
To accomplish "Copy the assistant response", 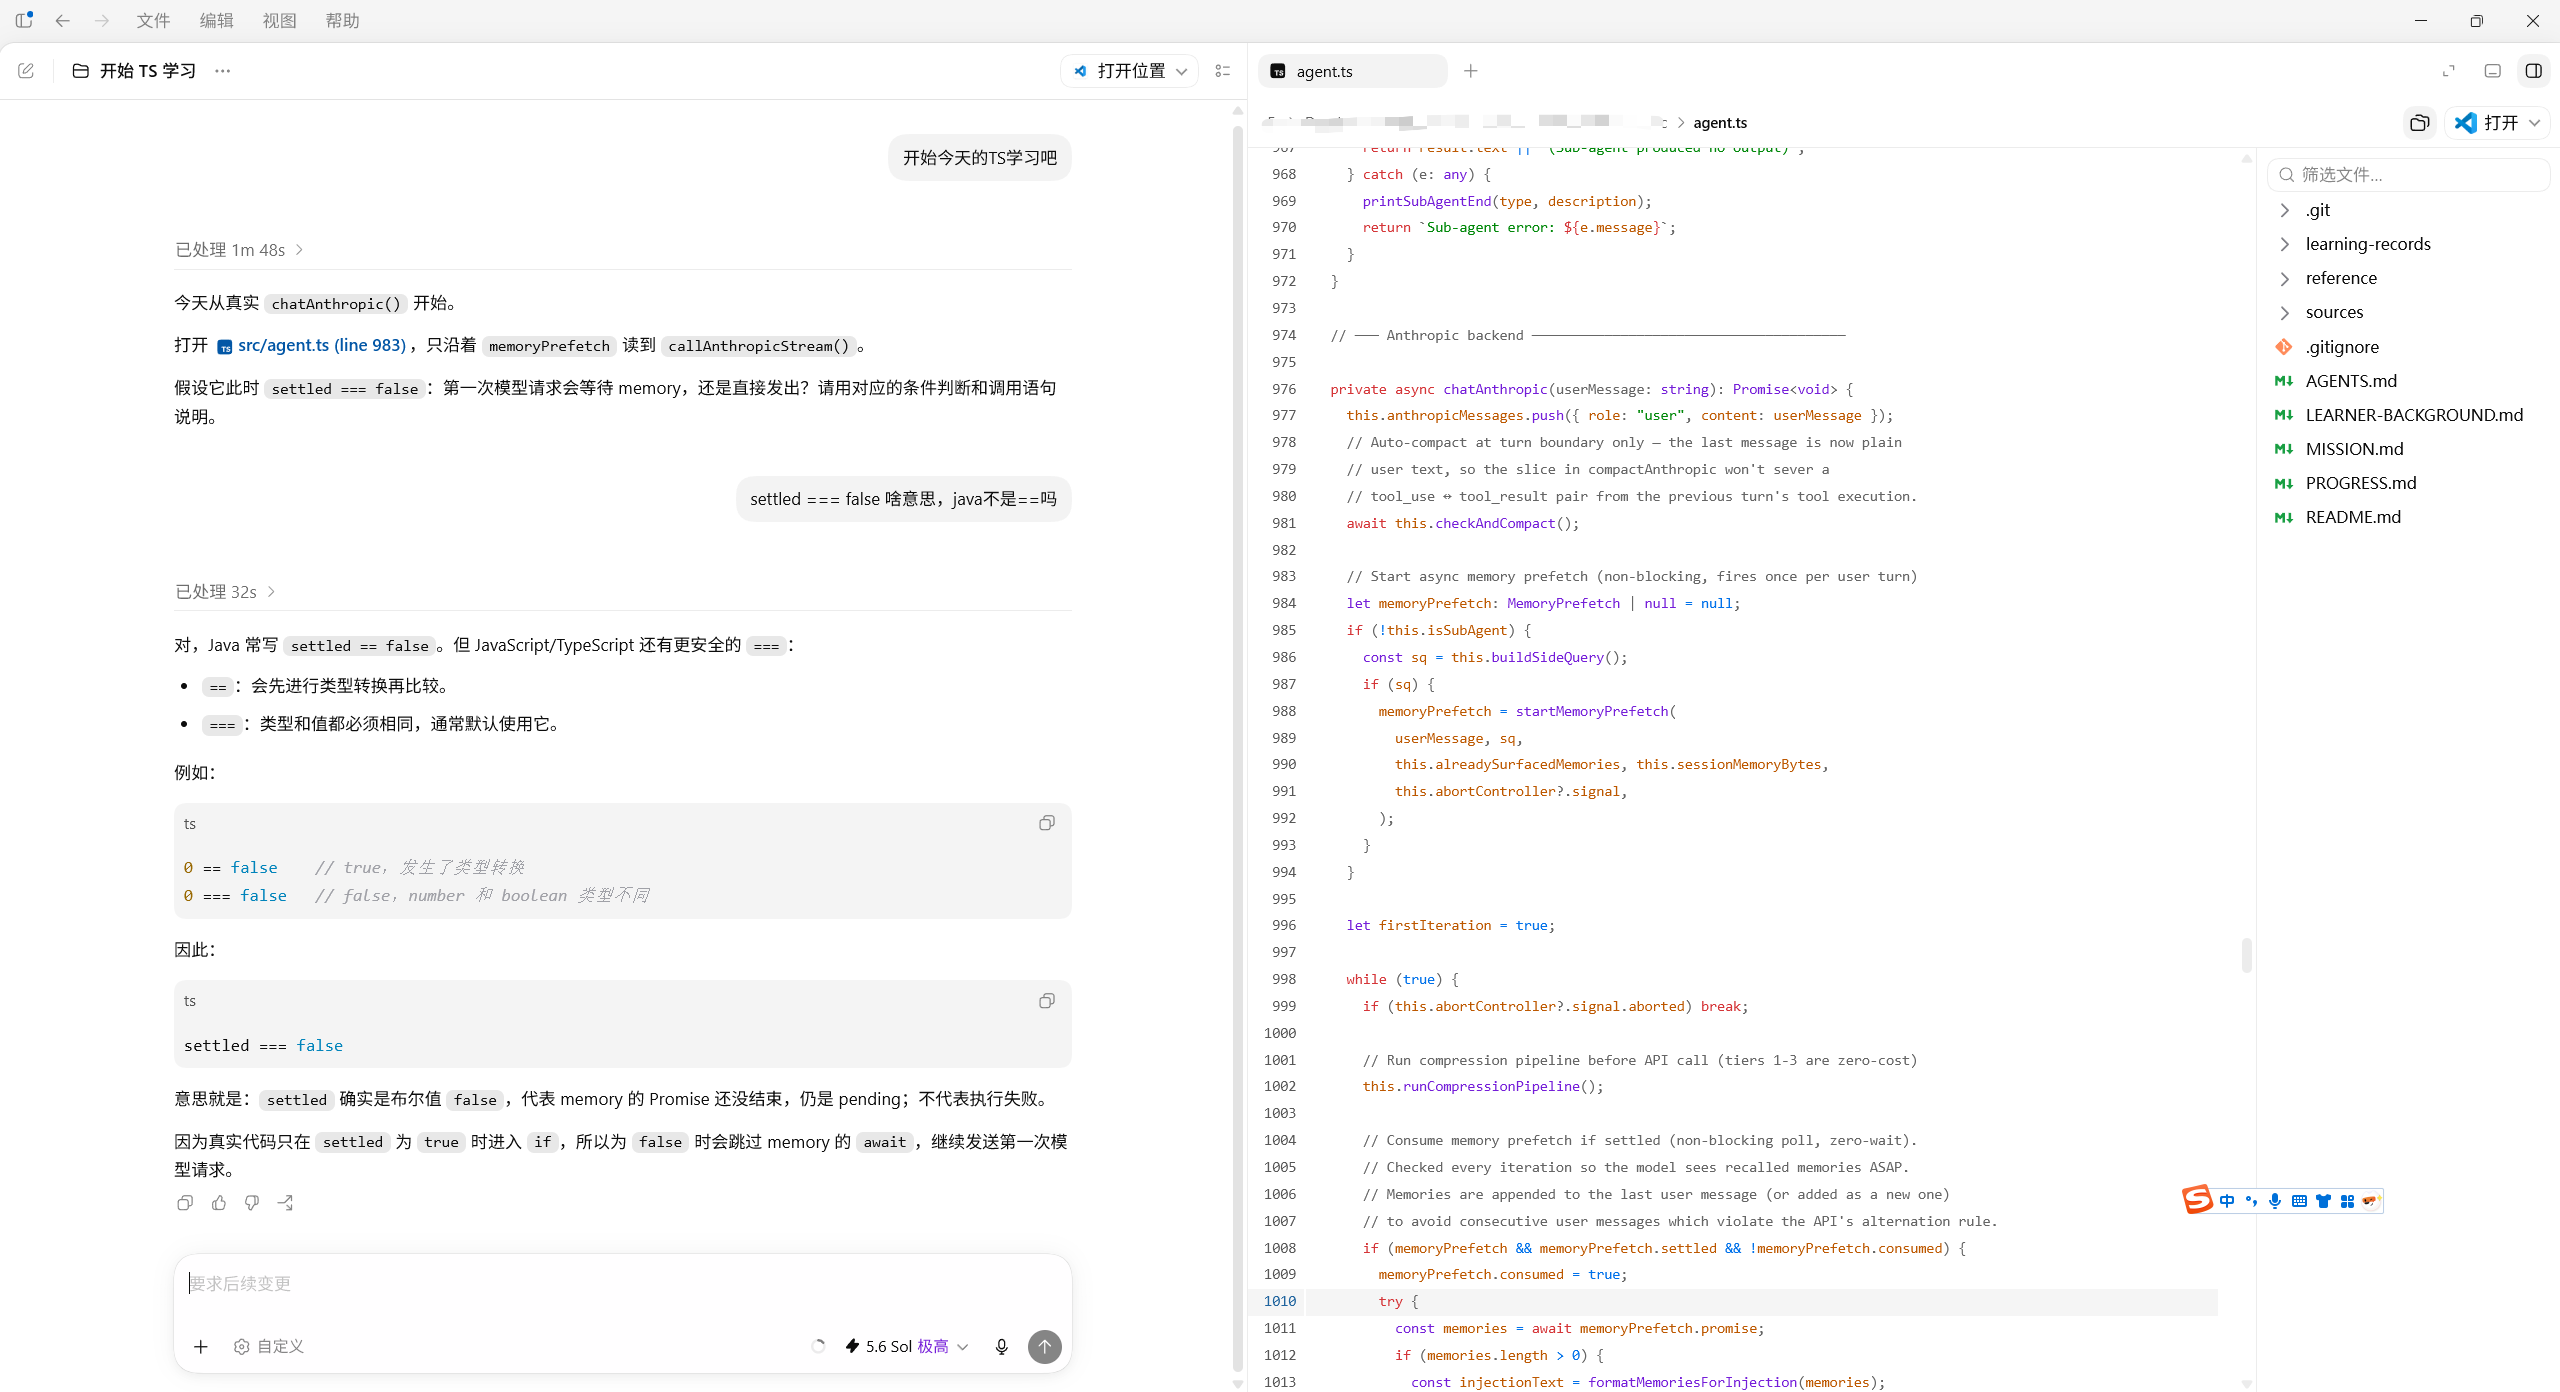I will click(185, 1203).
